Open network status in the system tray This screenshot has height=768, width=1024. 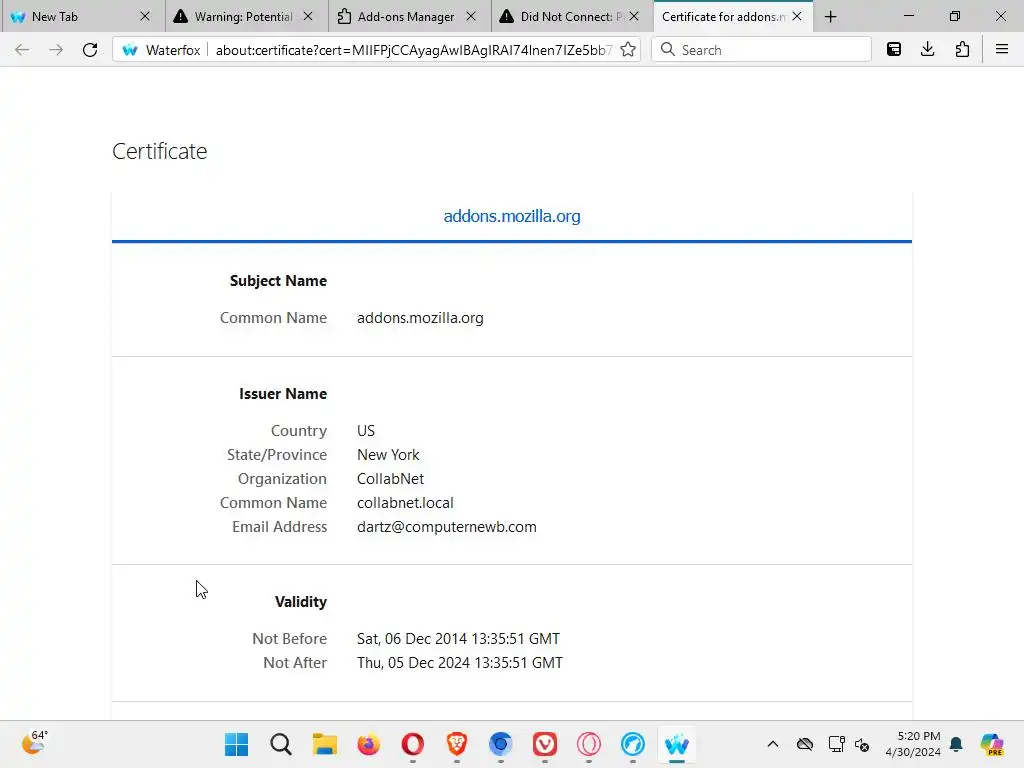point(837,744)
